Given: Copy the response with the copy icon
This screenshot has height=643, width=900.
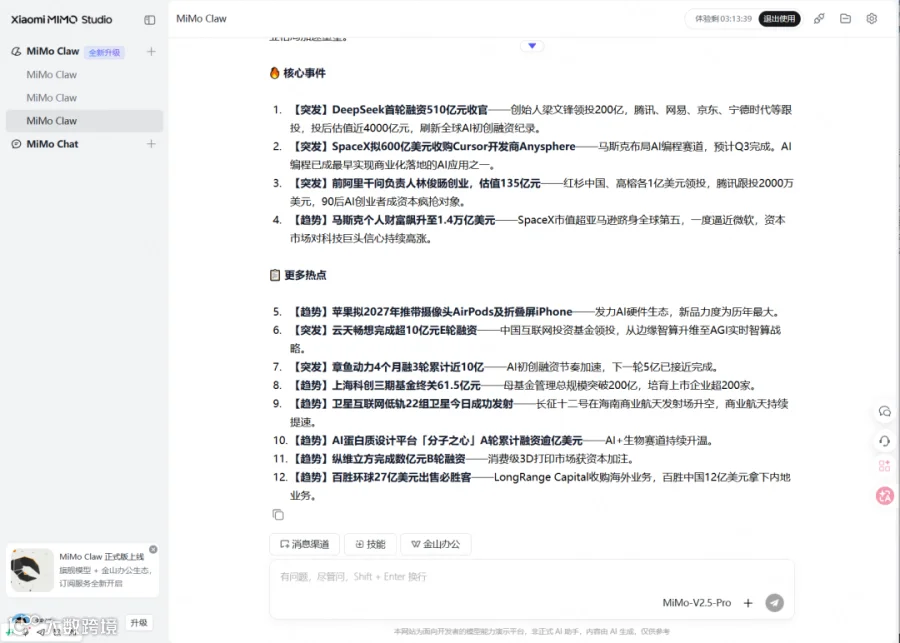Looking at the screenshot, I should pos(278,514).
